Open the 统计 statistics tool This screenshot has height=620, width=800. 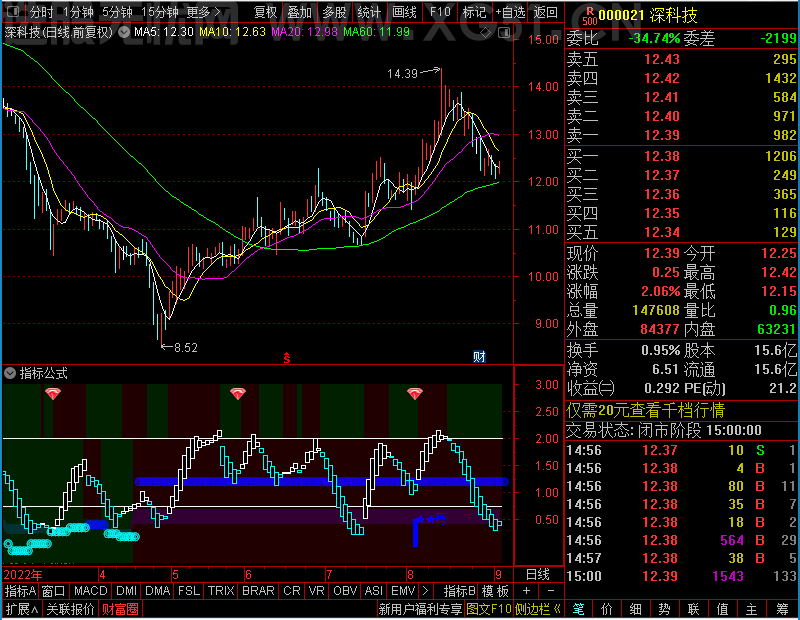[369, 12]
